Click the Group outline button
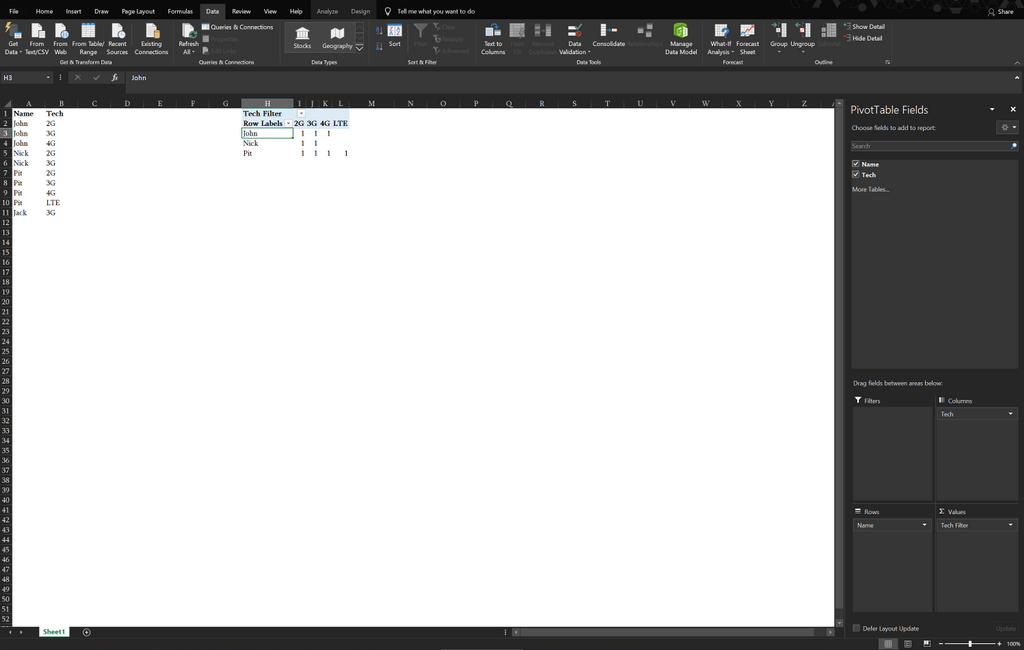This screenshot has height=650, width=1024. click(778, 37)
